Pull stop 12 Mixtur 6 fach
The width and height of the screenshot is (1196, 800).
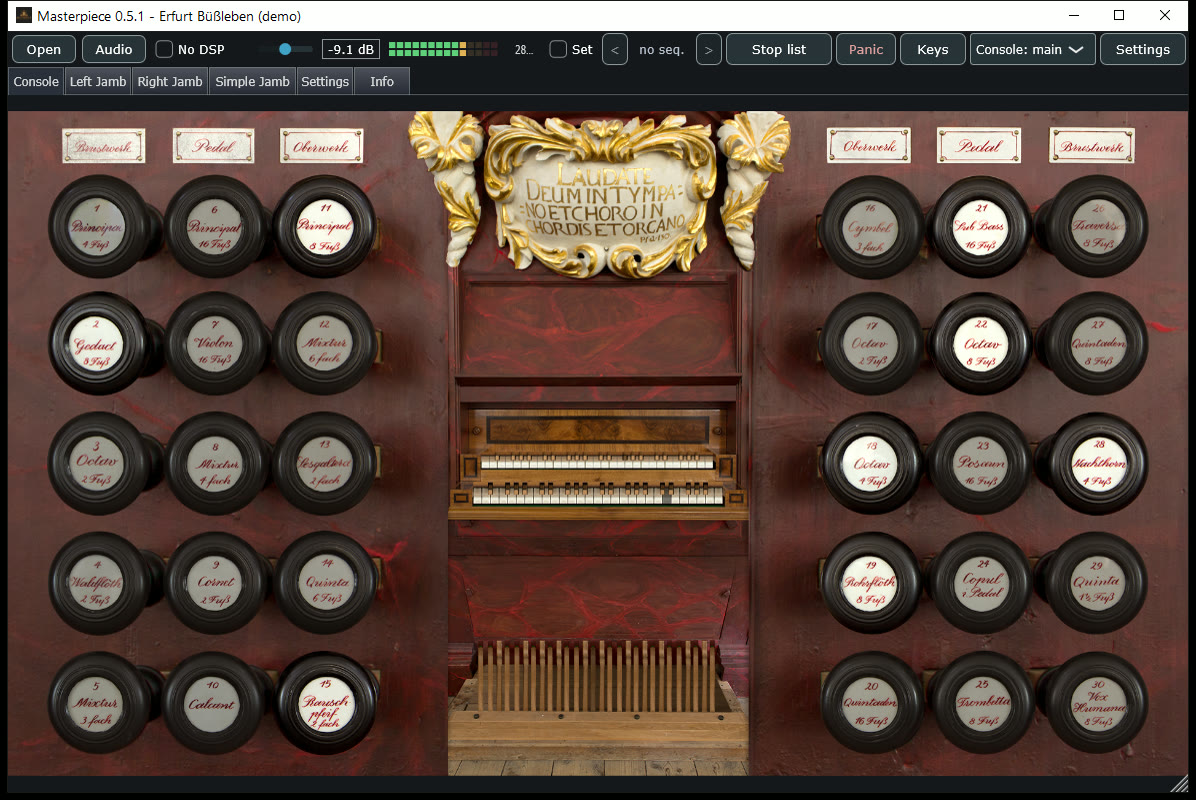tap(325, 344)
